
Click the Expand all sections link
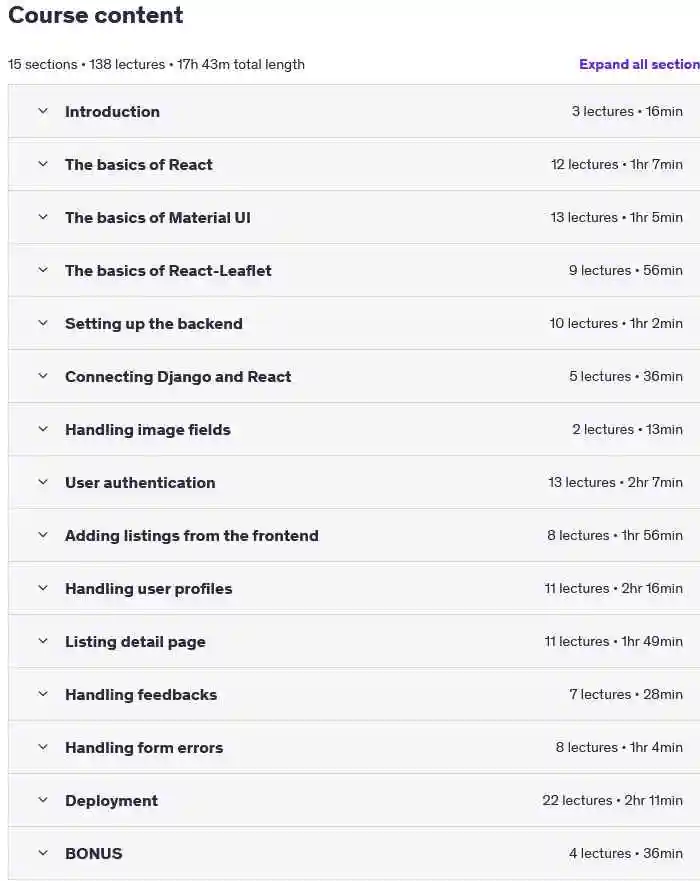point(639,64)
